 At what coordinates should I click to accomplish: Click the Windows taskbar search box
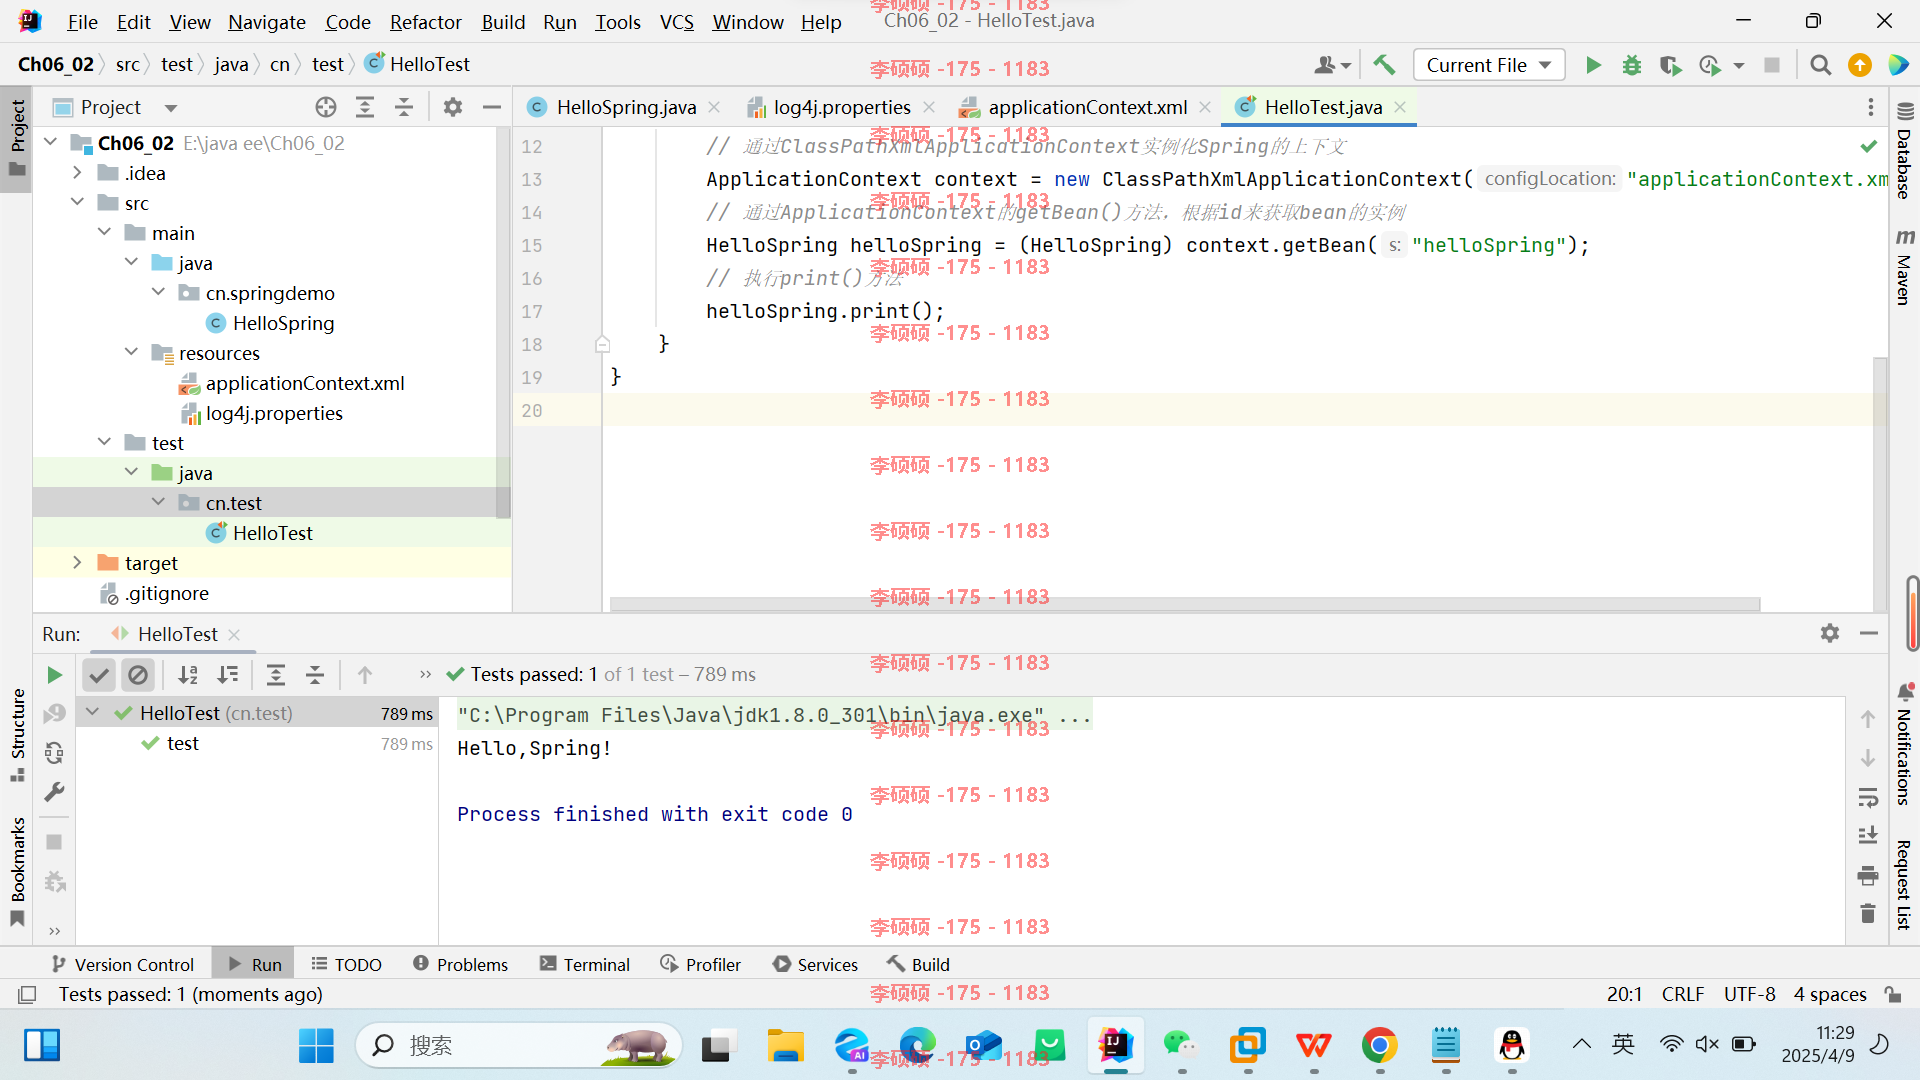point(519,1046)
